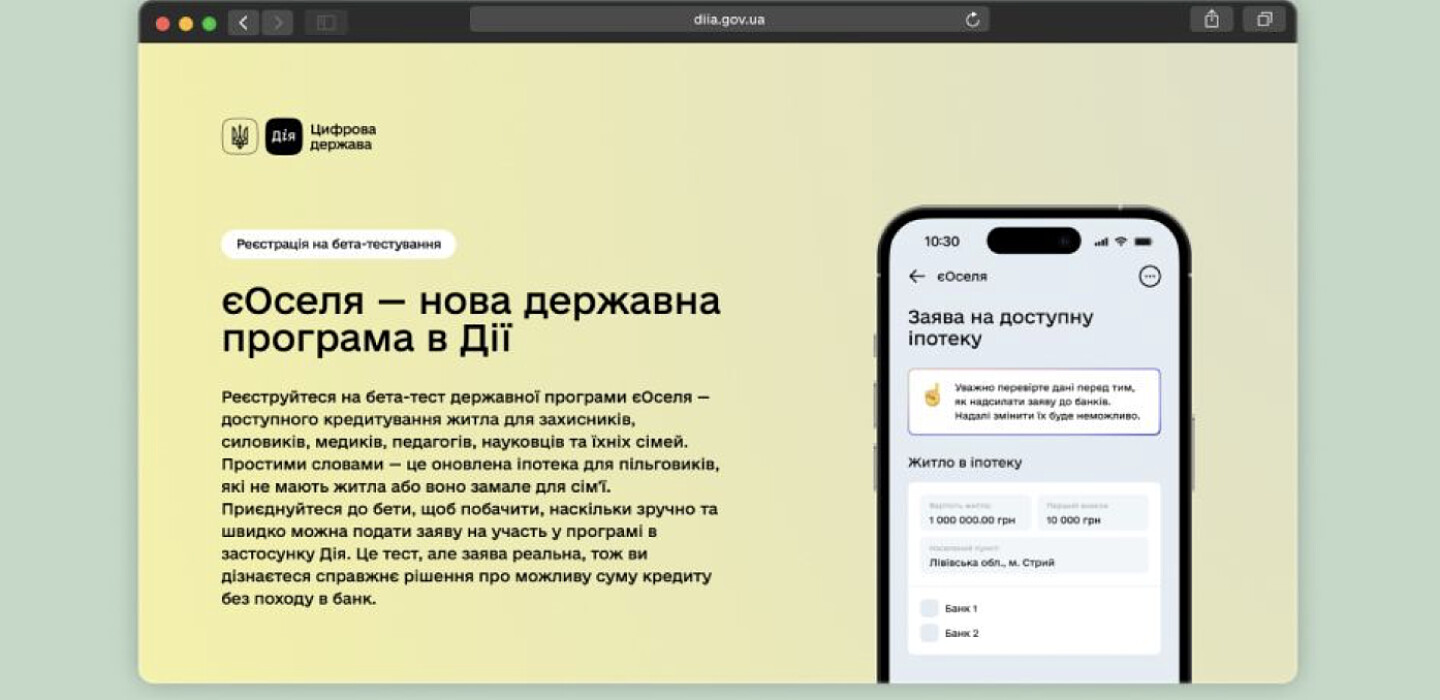The width and height of the screenshot is (1440, 700).
Task: Close the Safari window with red button
Action: 162,23
